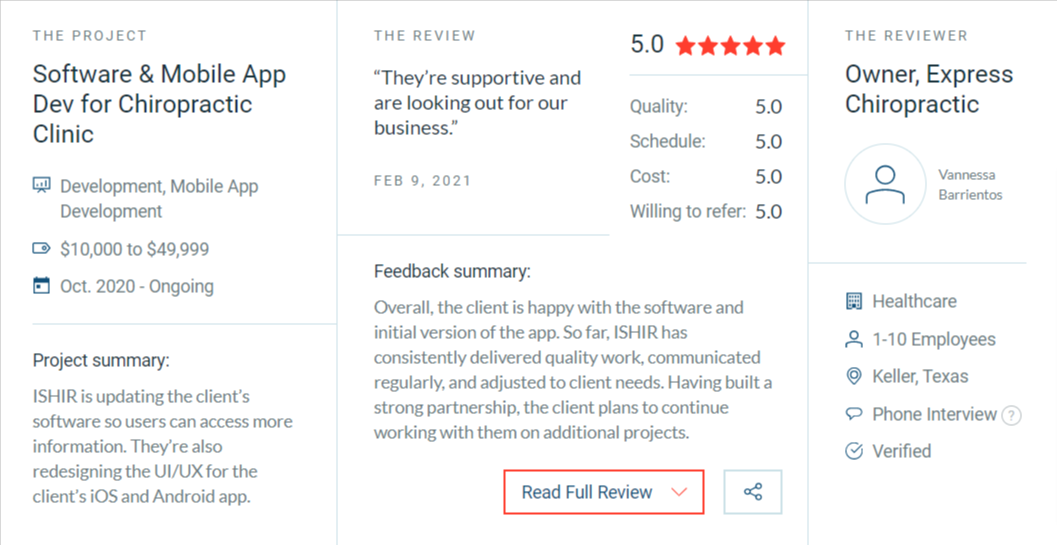Click the project title about Chiropractic Clinic

pyautogui.click(x=159, y=104)
